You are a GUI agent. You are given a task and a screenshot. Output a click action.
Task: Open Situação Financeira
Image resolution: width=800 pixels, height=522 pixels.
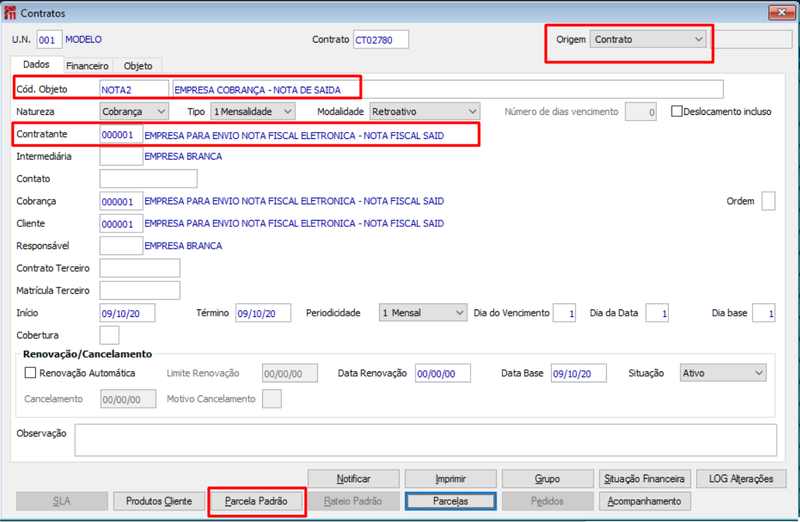644,479
